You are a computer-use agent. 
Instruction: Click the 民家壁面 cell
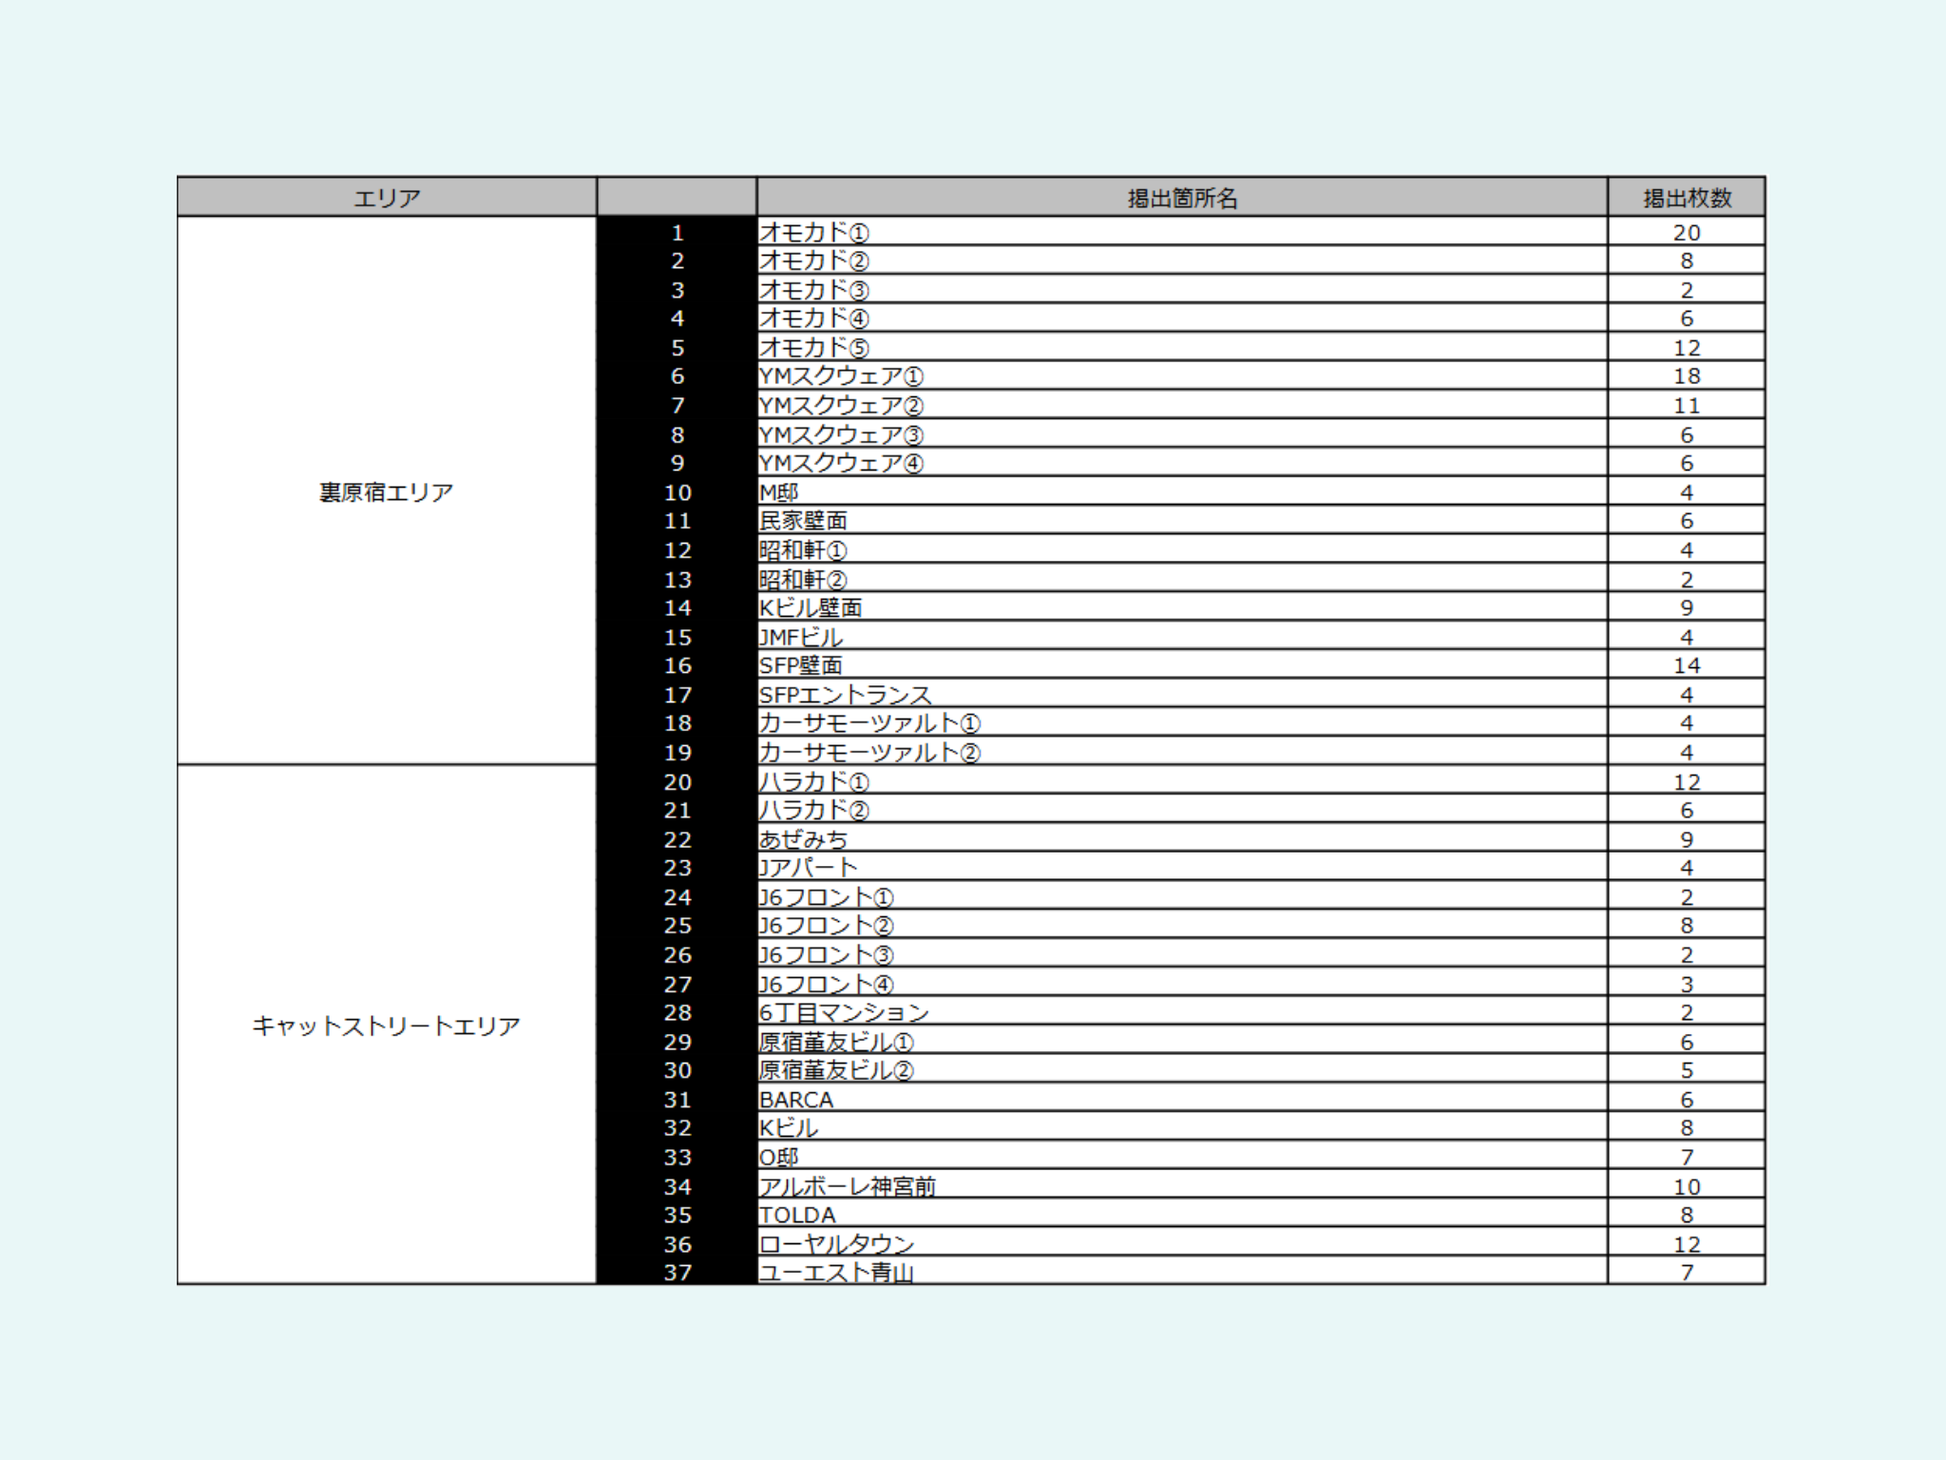tap(1182, 520)
